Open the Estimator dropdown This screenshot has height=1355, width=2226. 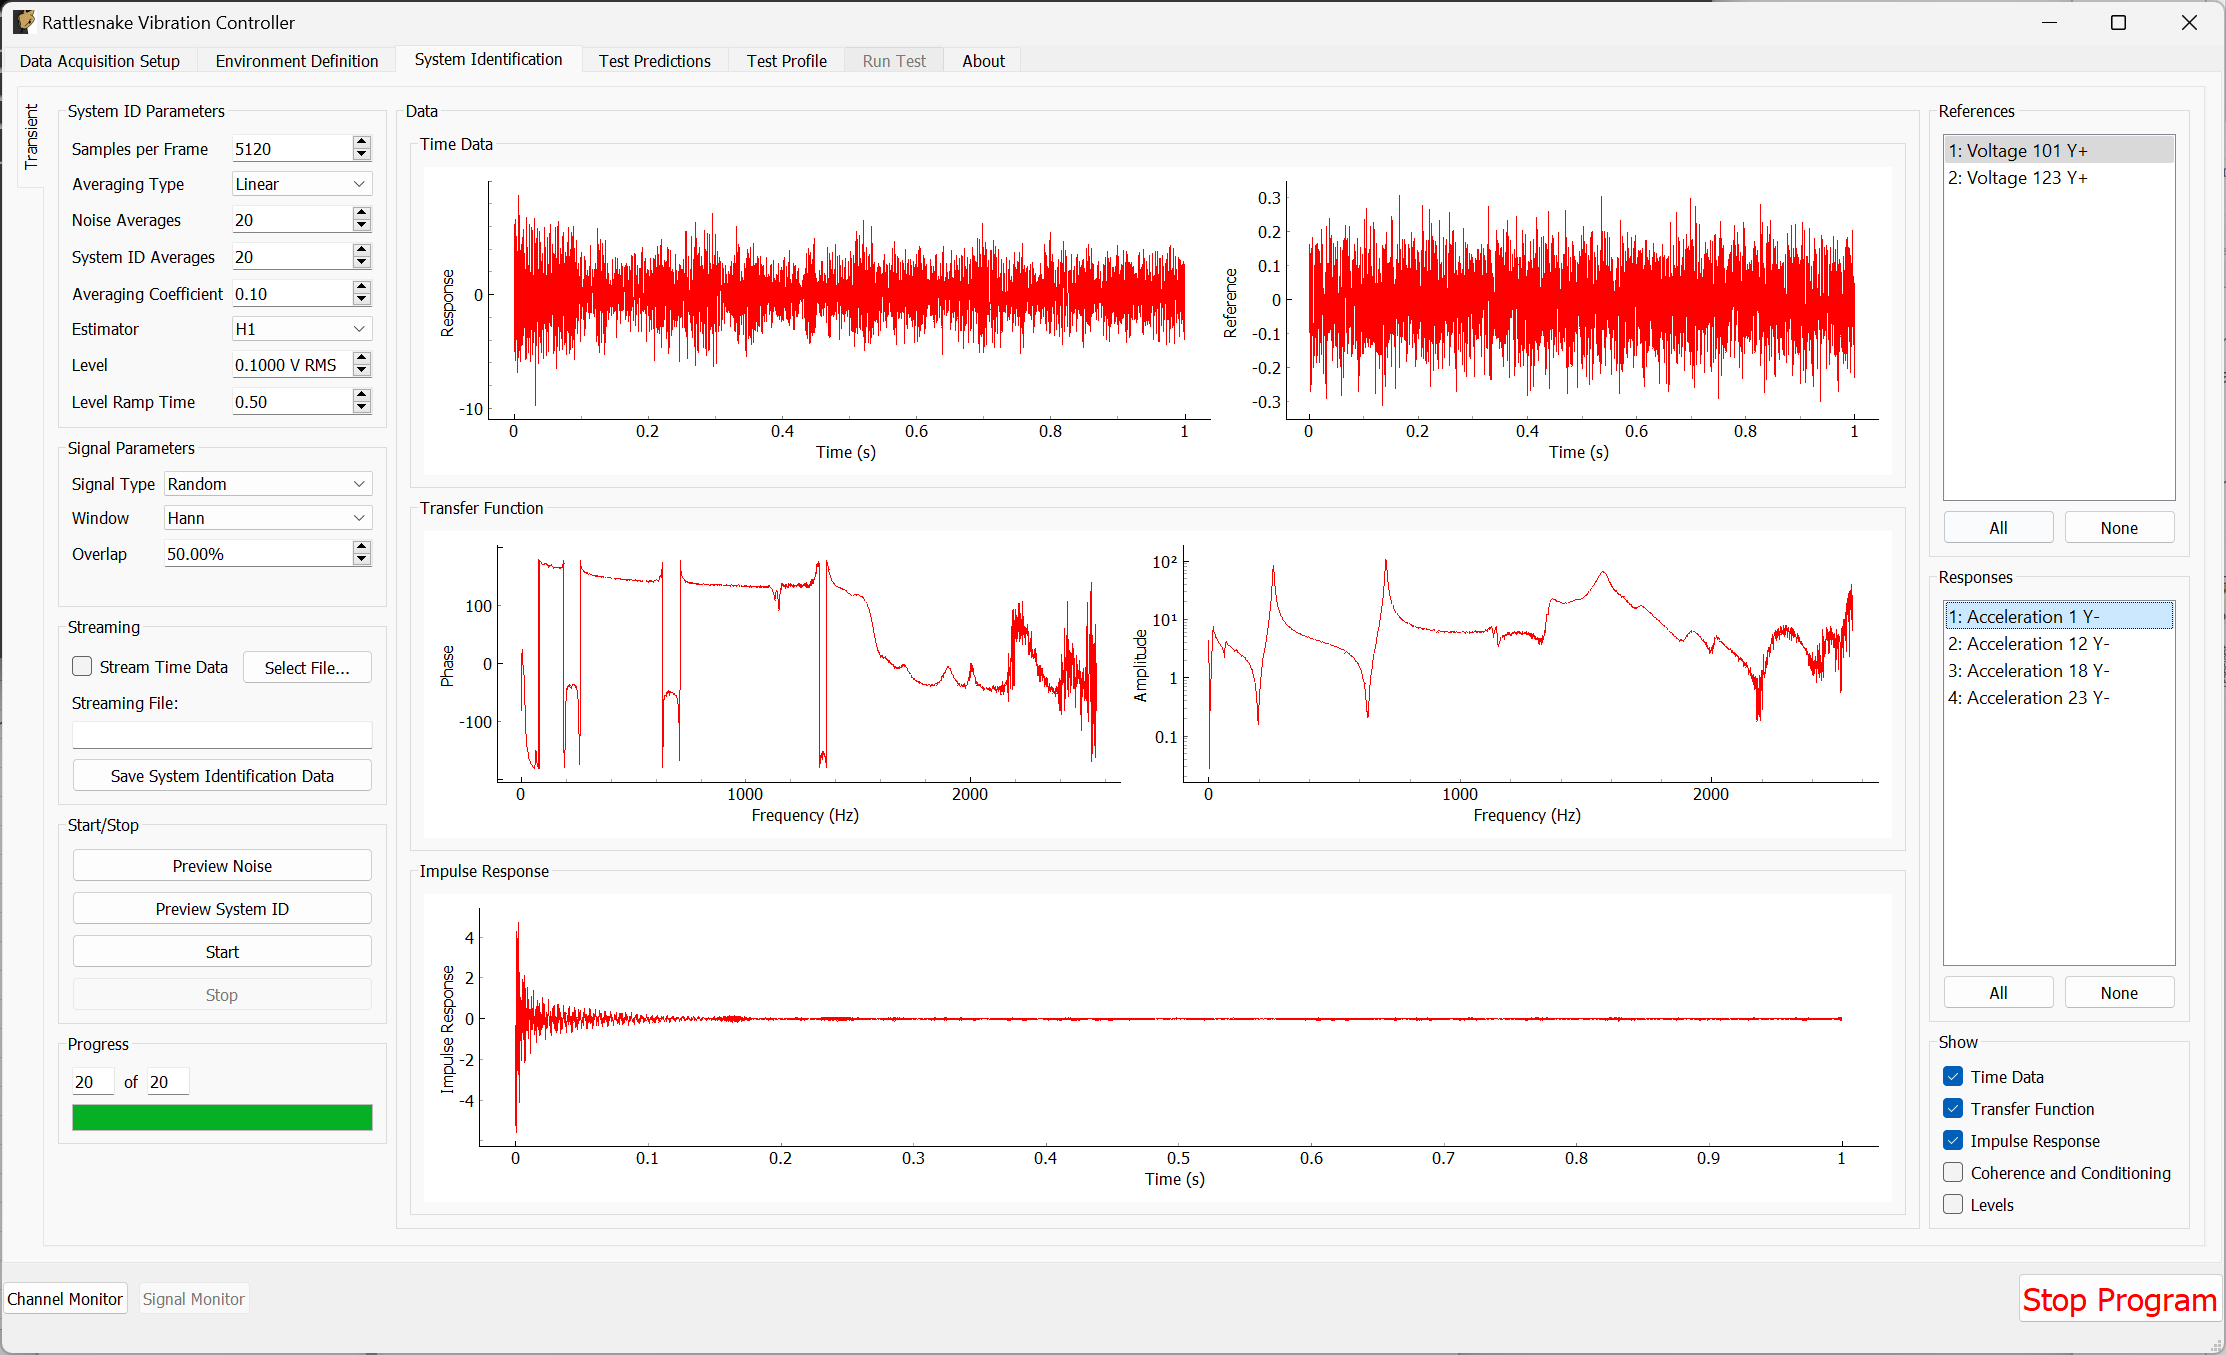(x=300, y=328)
